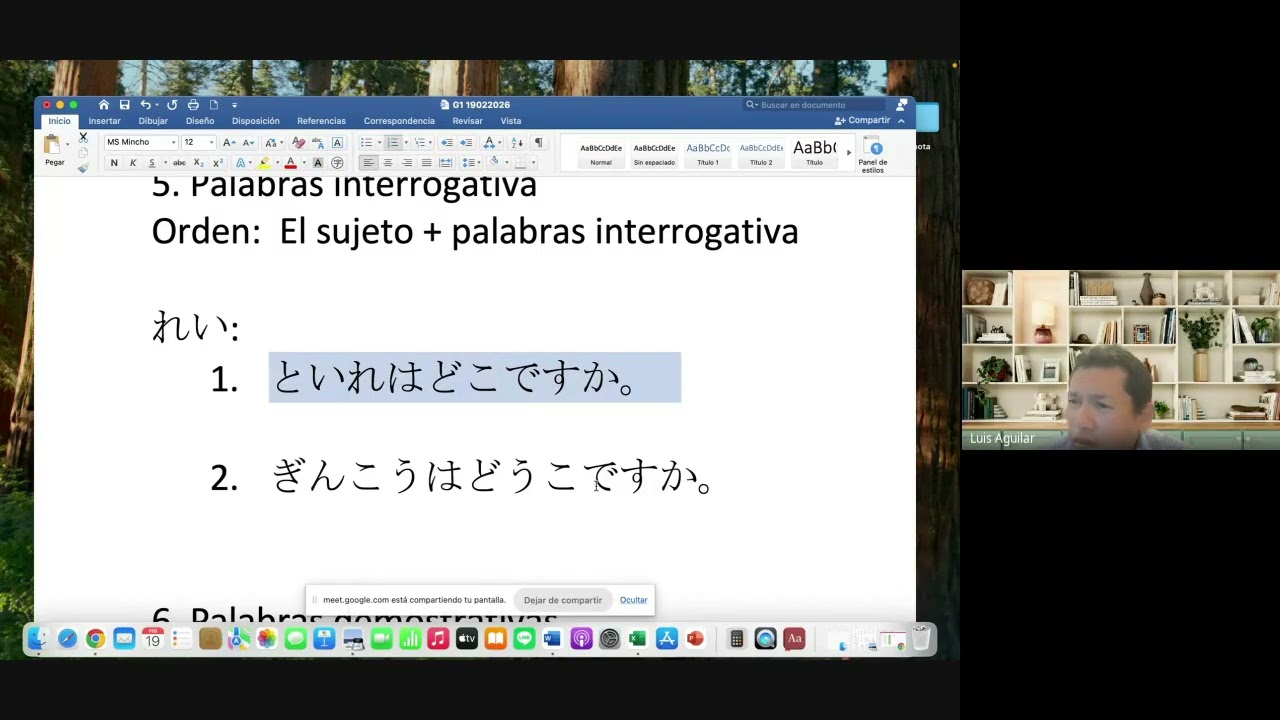Screen dimensions: 1280x720
Task: Open the paste options dropdown arrow
Action: [x=67, y=144]
